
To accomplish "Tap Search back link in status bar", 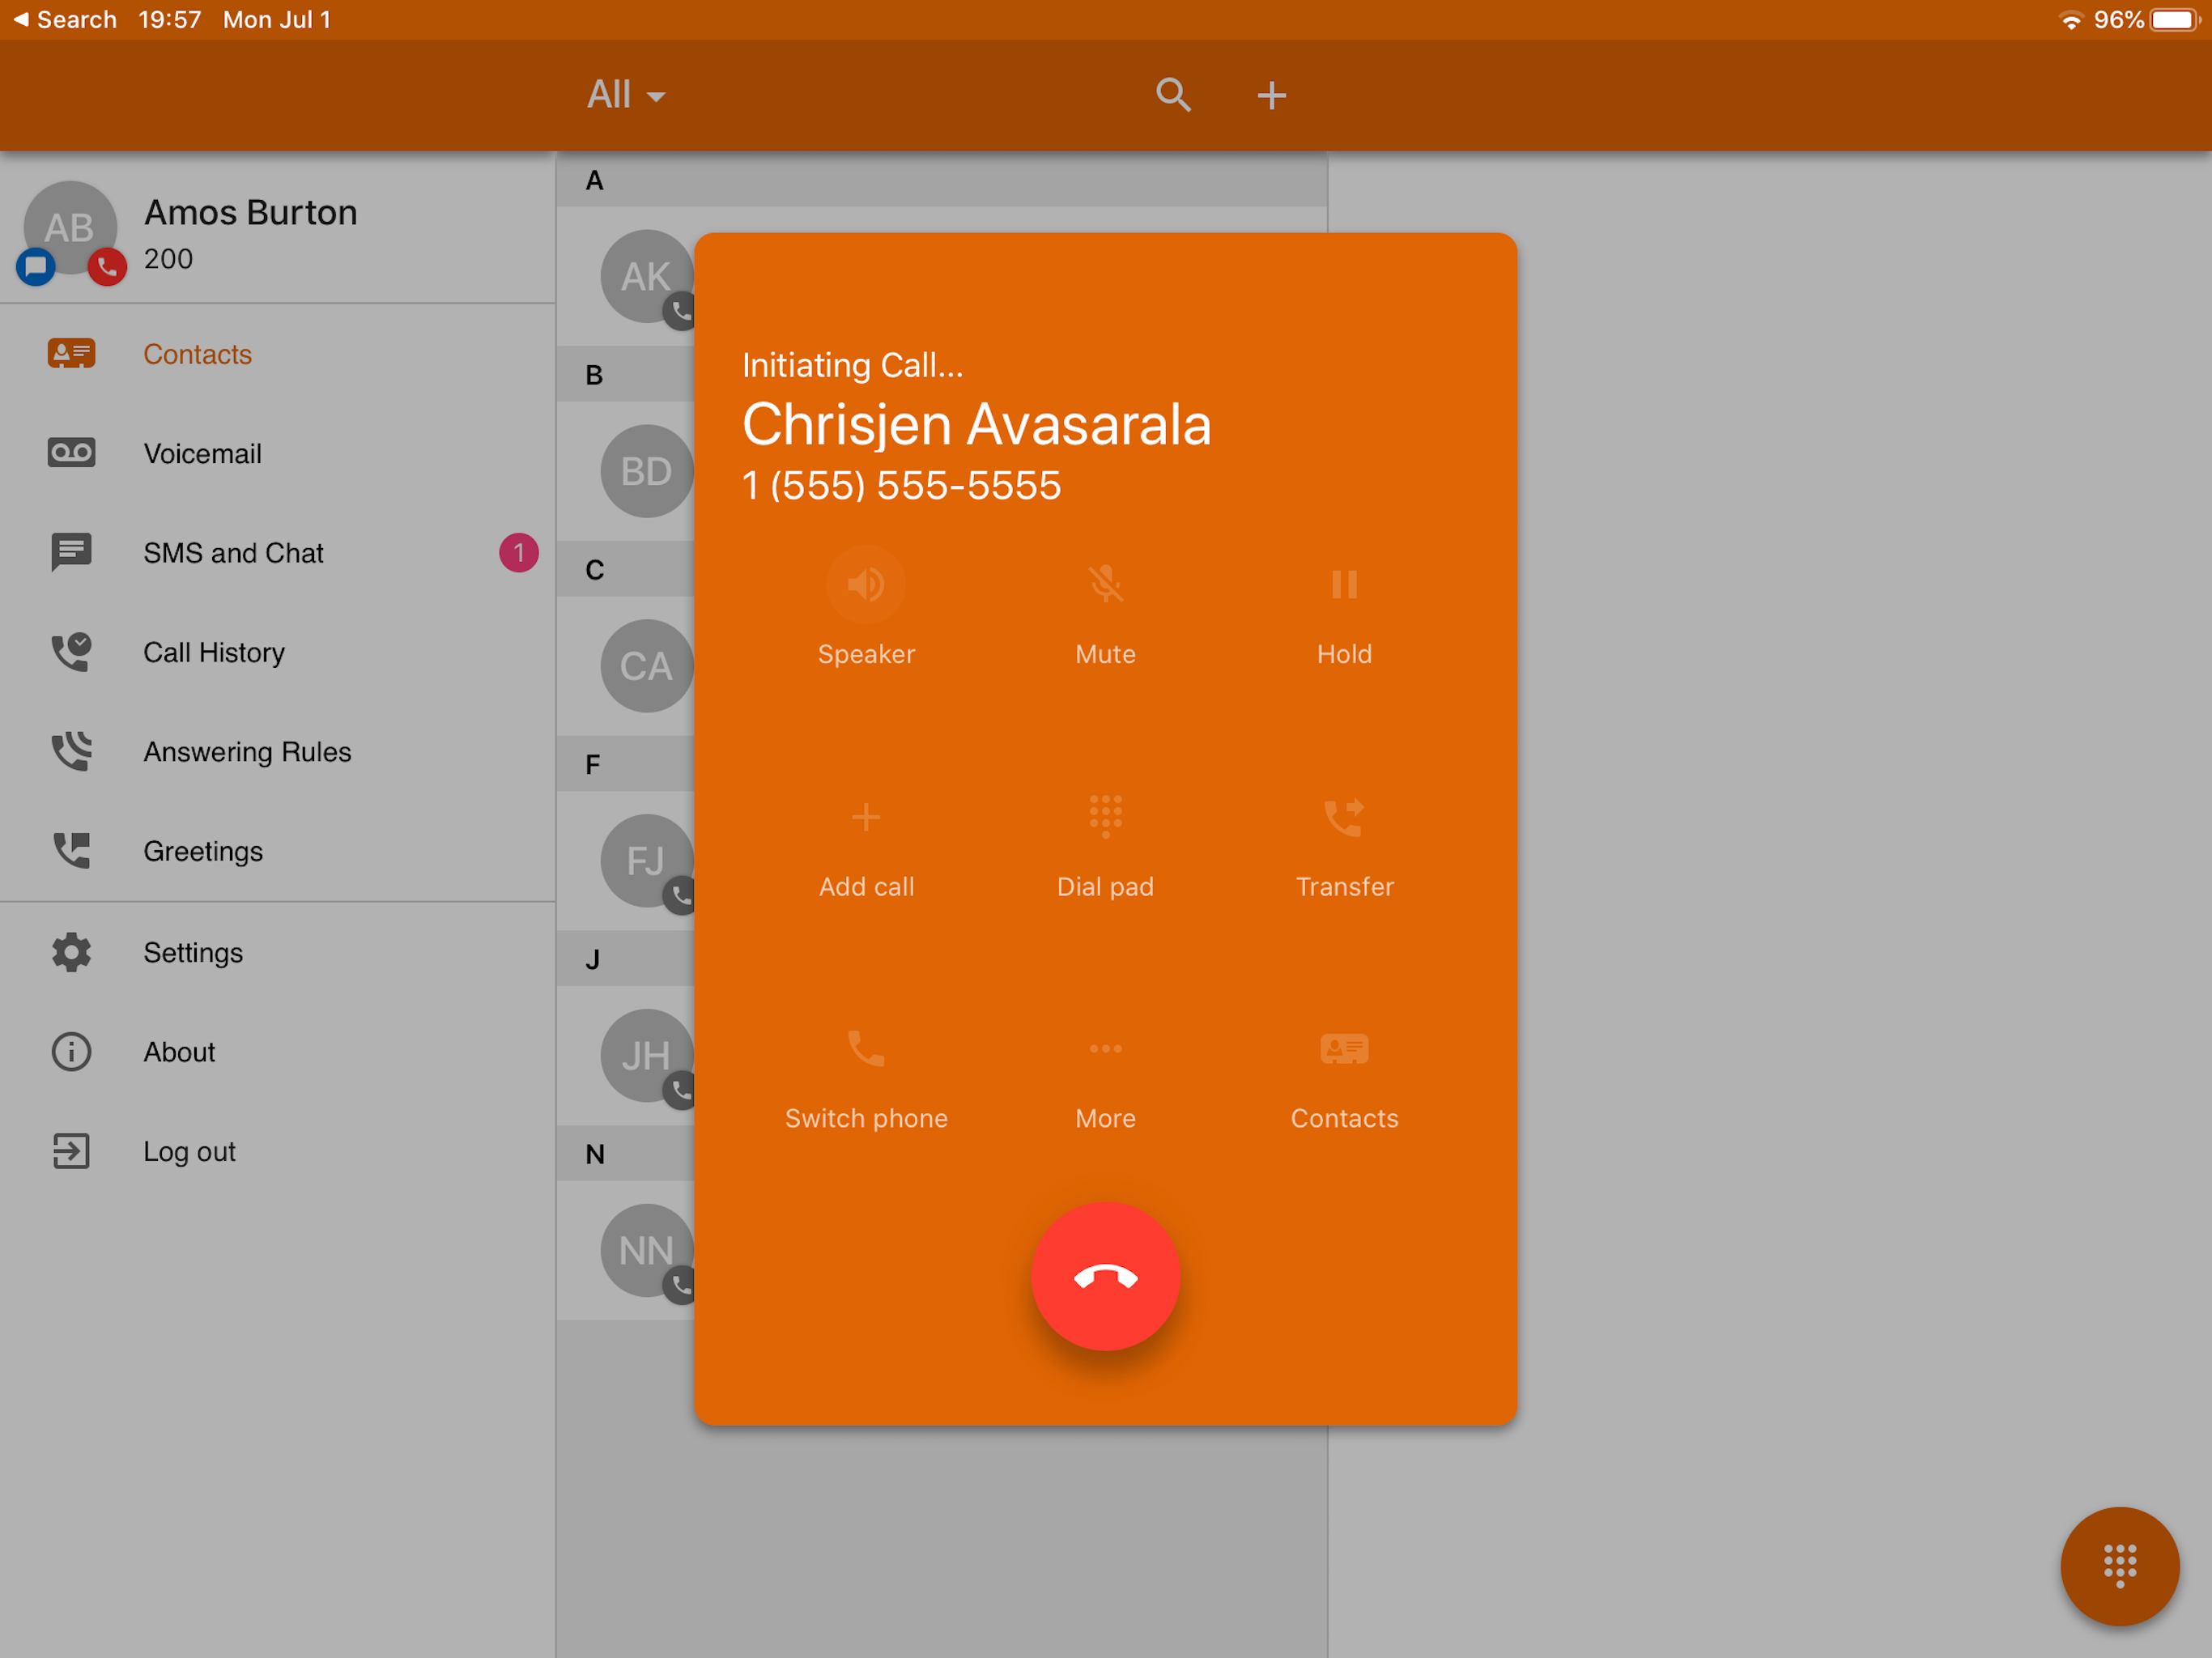I will (64, 19).
